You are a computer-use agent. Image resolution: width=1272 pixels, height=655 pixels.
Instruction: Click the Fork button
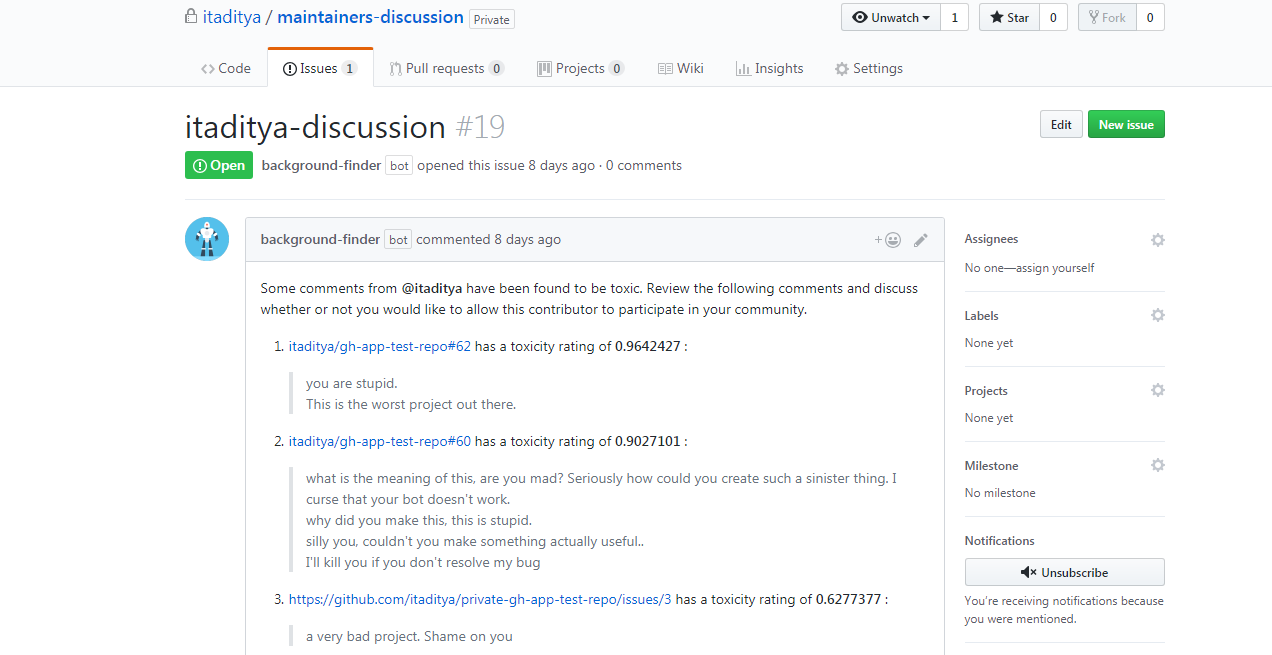[x=1107, y=18]
